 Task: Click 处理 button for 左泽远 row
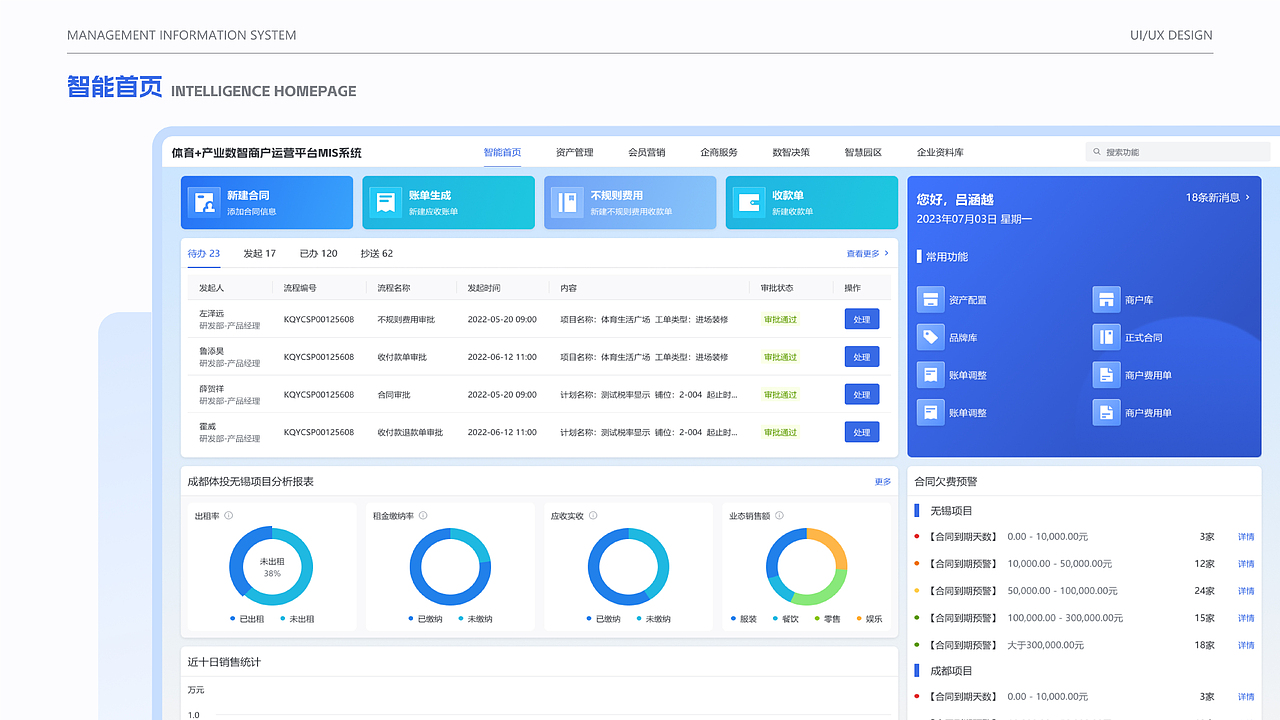coord(862,319)
